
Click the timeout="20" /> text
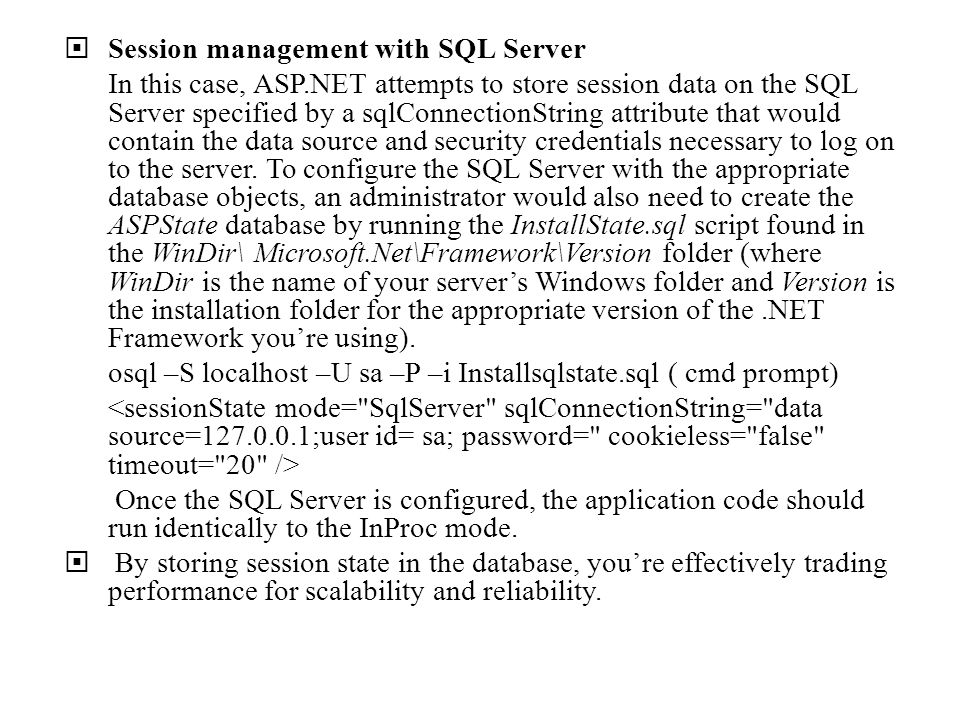coord(204,465)
